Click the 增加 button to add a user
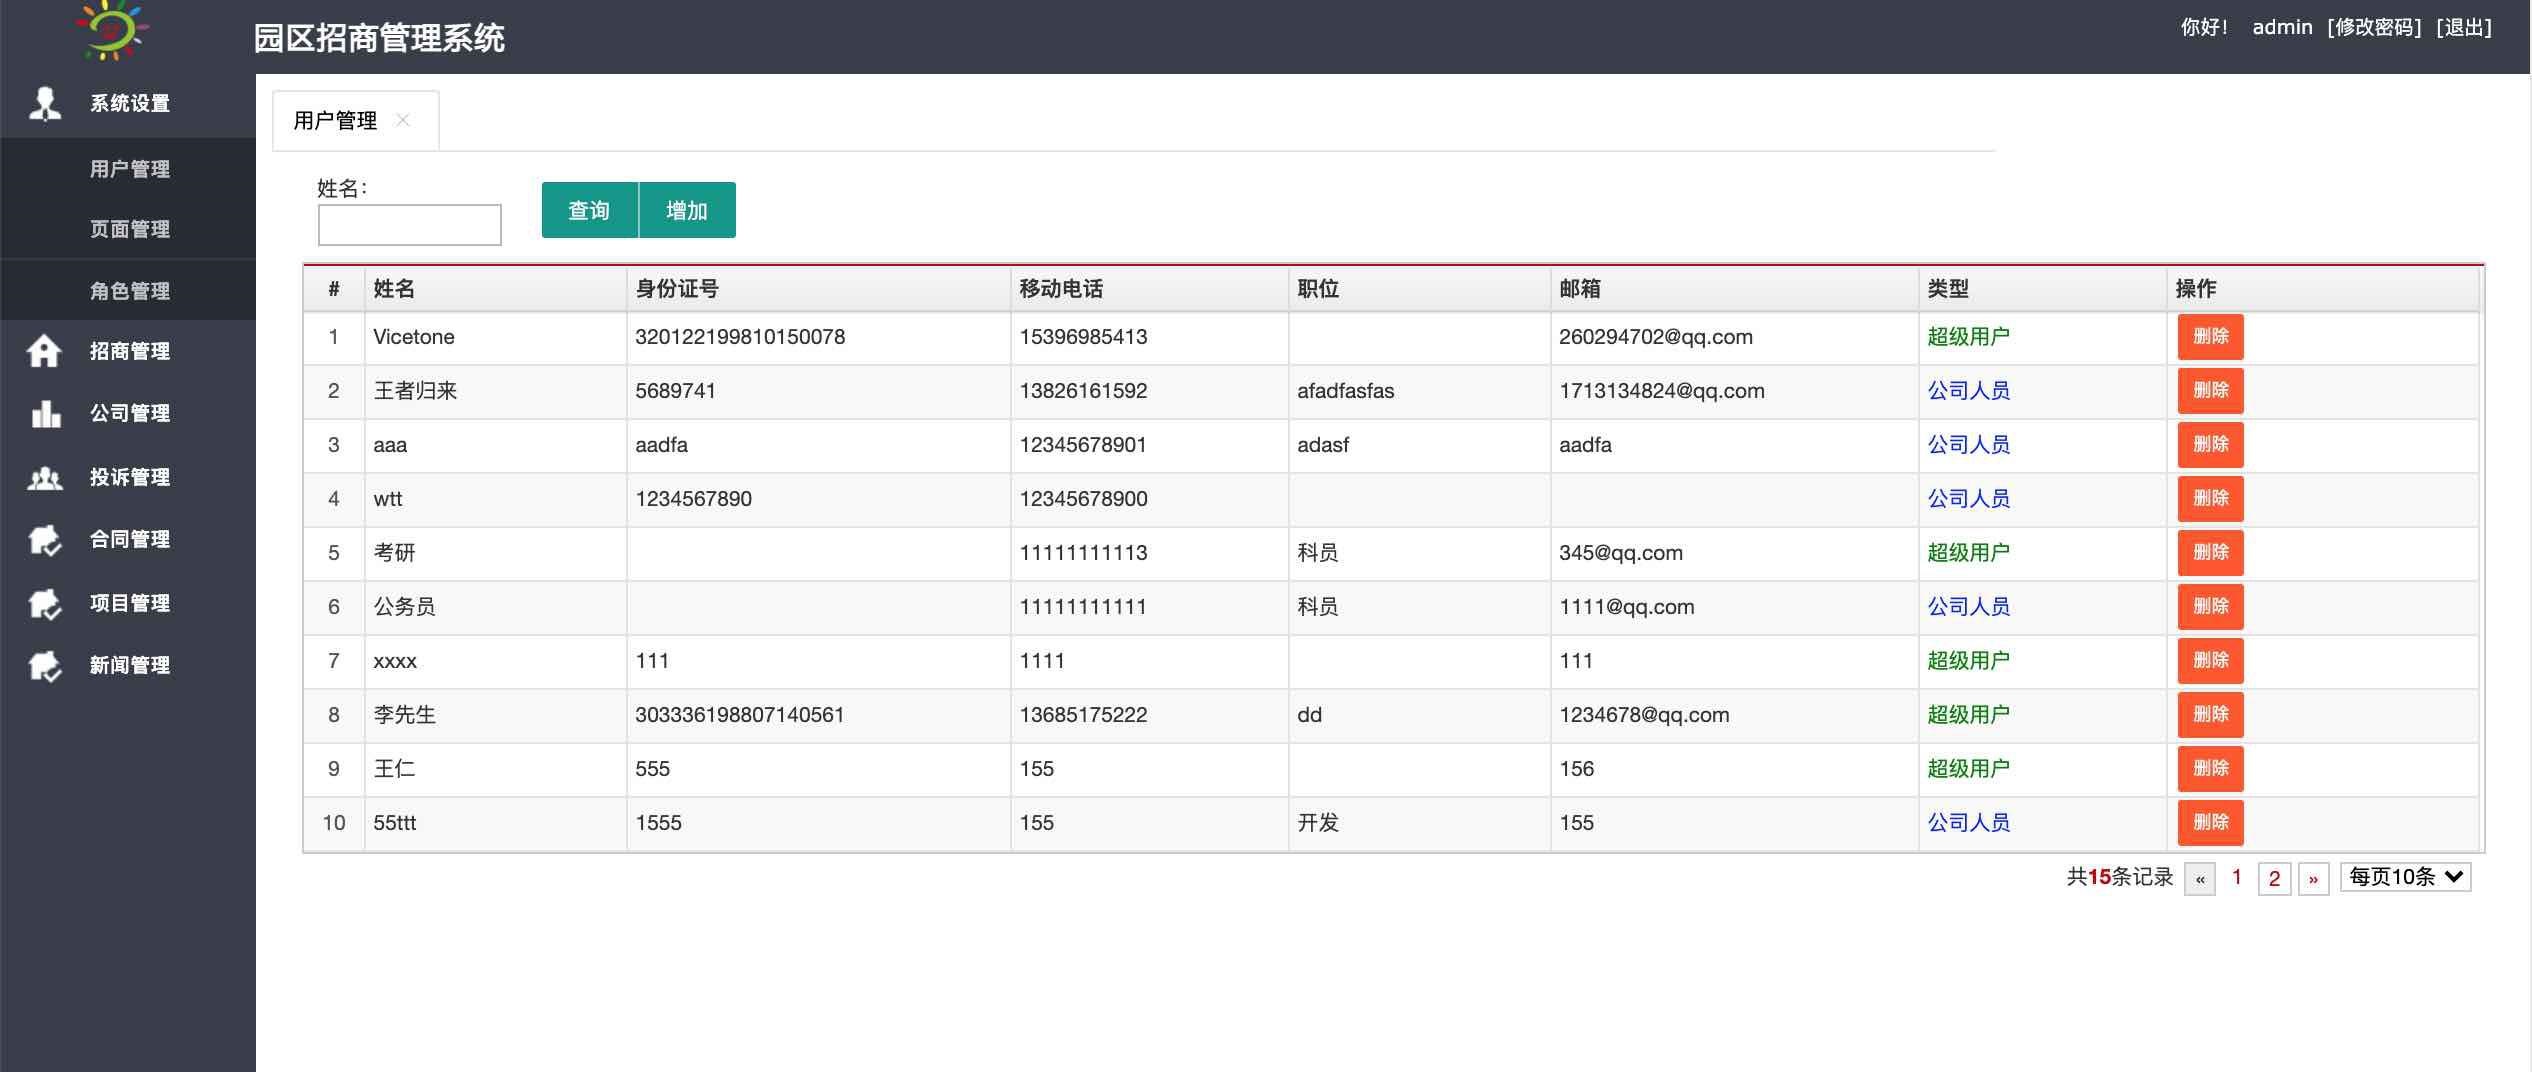Image resolution: width=2532 pixels, height=1072 pixels. coord(688,210)
